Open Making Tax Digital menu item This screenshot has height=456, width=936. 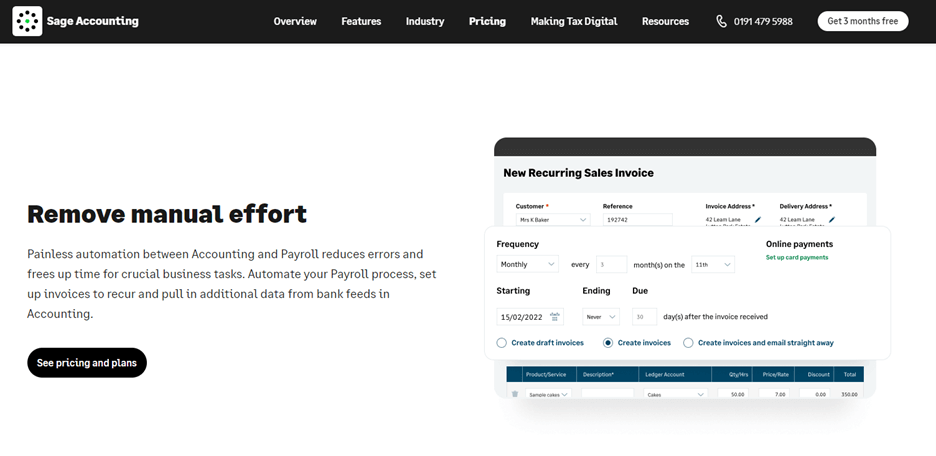pyautogui.click(x=574, y=21)
